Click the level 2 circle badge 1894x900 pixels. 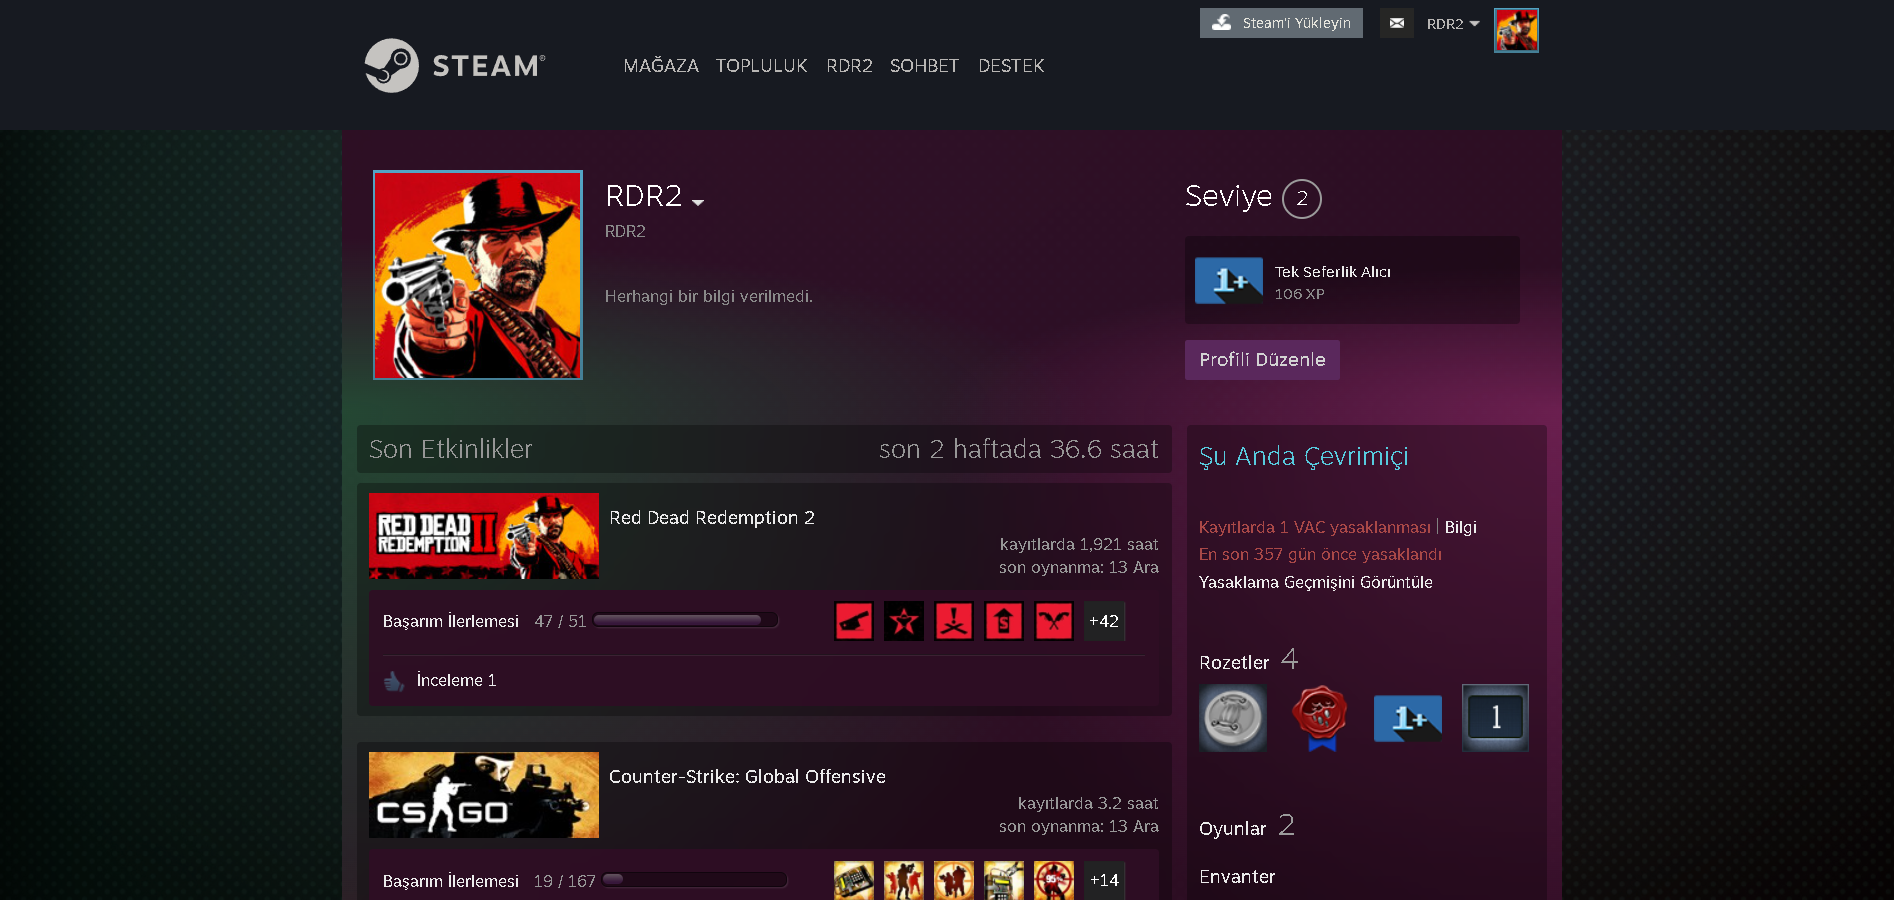pyautogui.click(x=1302, y=198)
